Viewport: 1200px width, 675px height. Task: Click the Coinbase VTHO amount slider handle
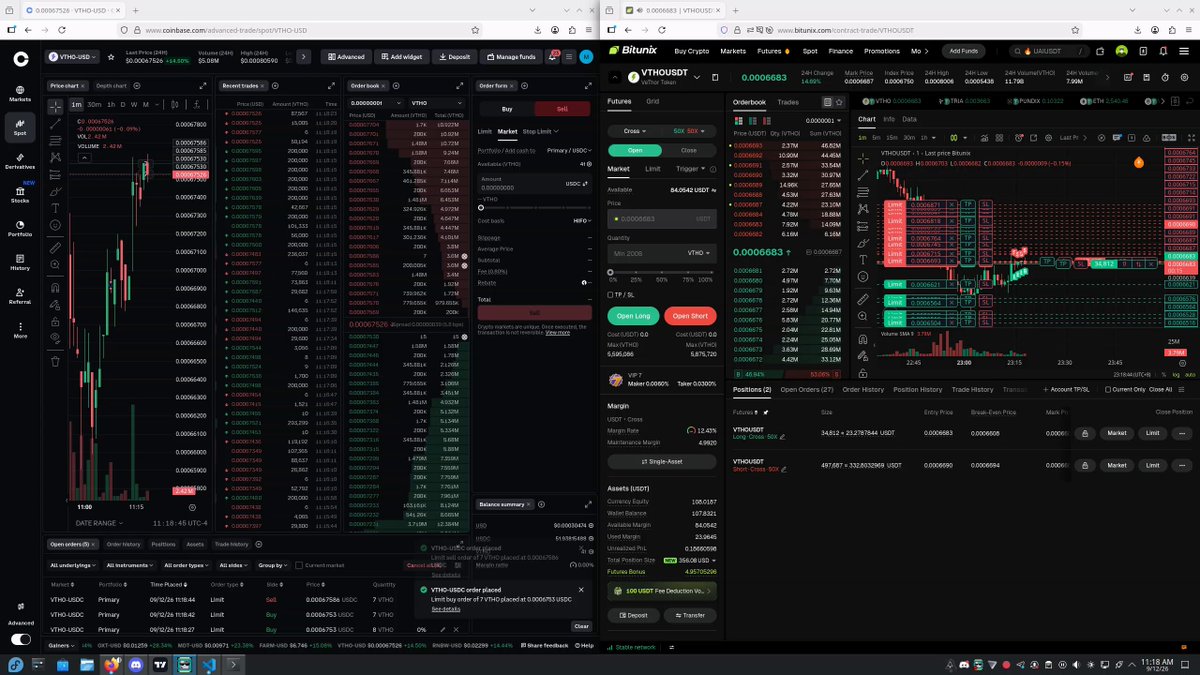481,209
